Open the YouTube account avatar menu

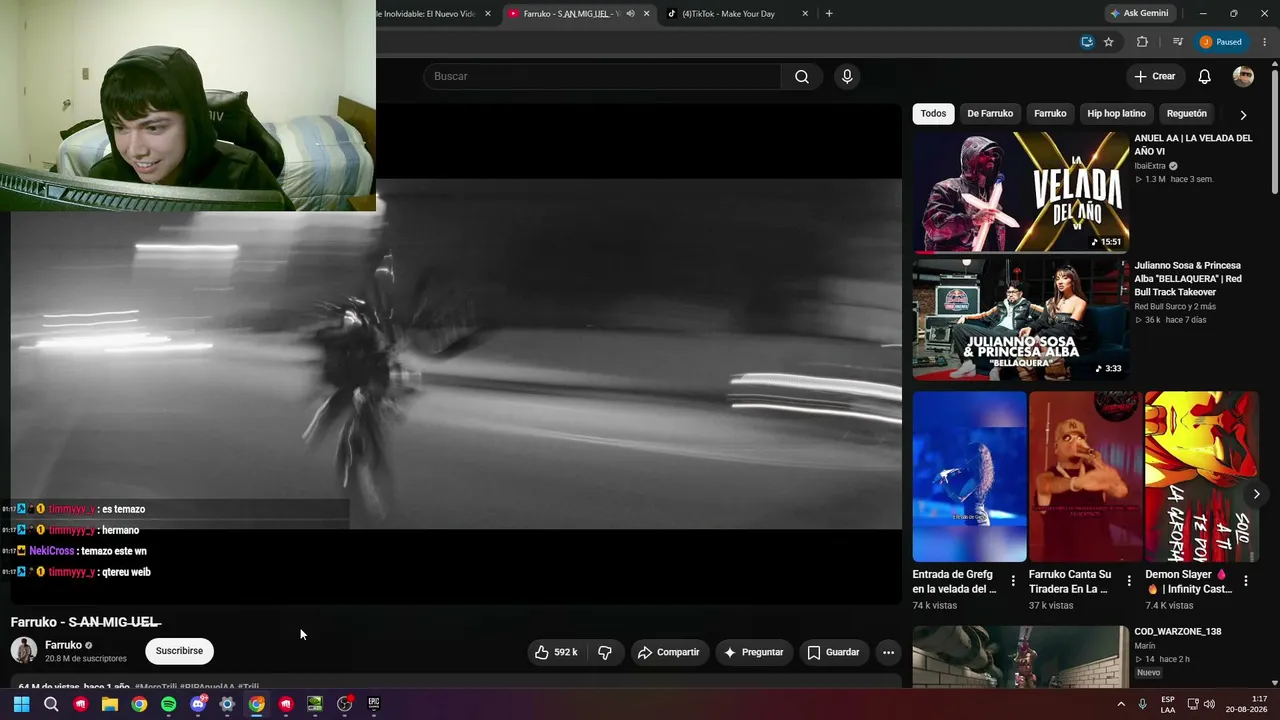pyautogui.click(x=1243, y=77)
